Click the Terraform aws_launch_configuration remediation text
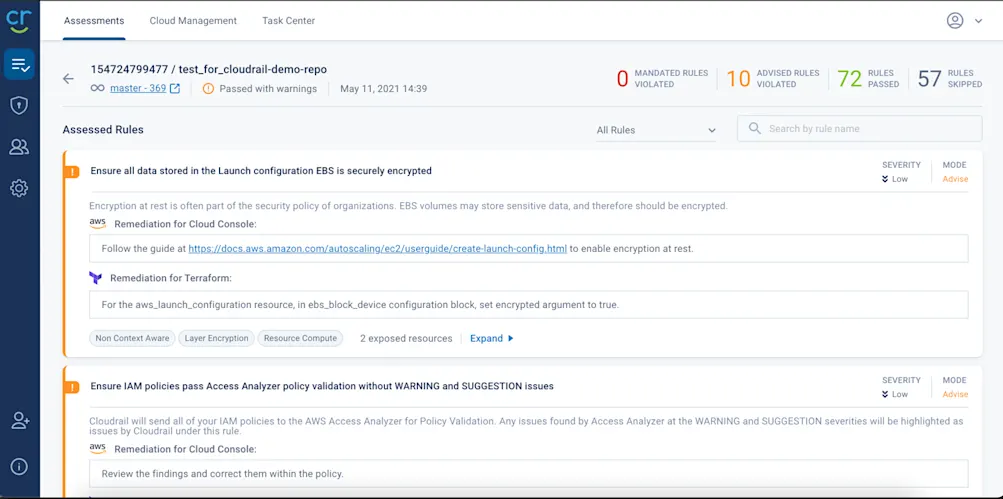This screenshot has width=1003, height=499. point(360,305)
